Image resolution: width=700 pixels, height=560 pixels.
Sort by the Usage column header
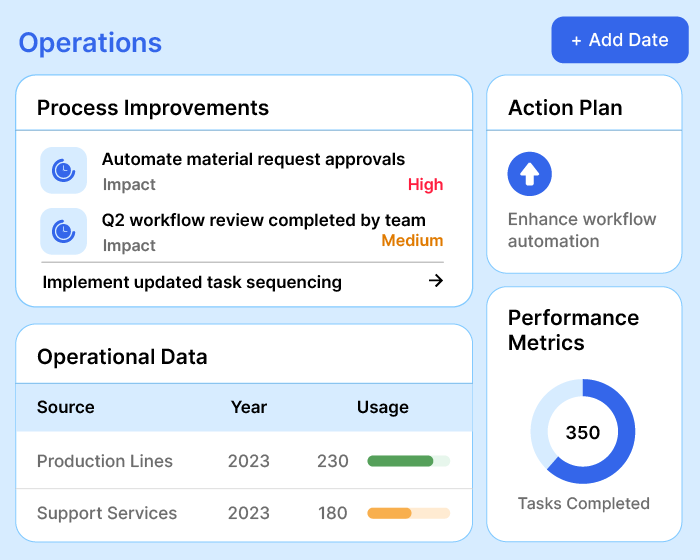click(383, 407)
